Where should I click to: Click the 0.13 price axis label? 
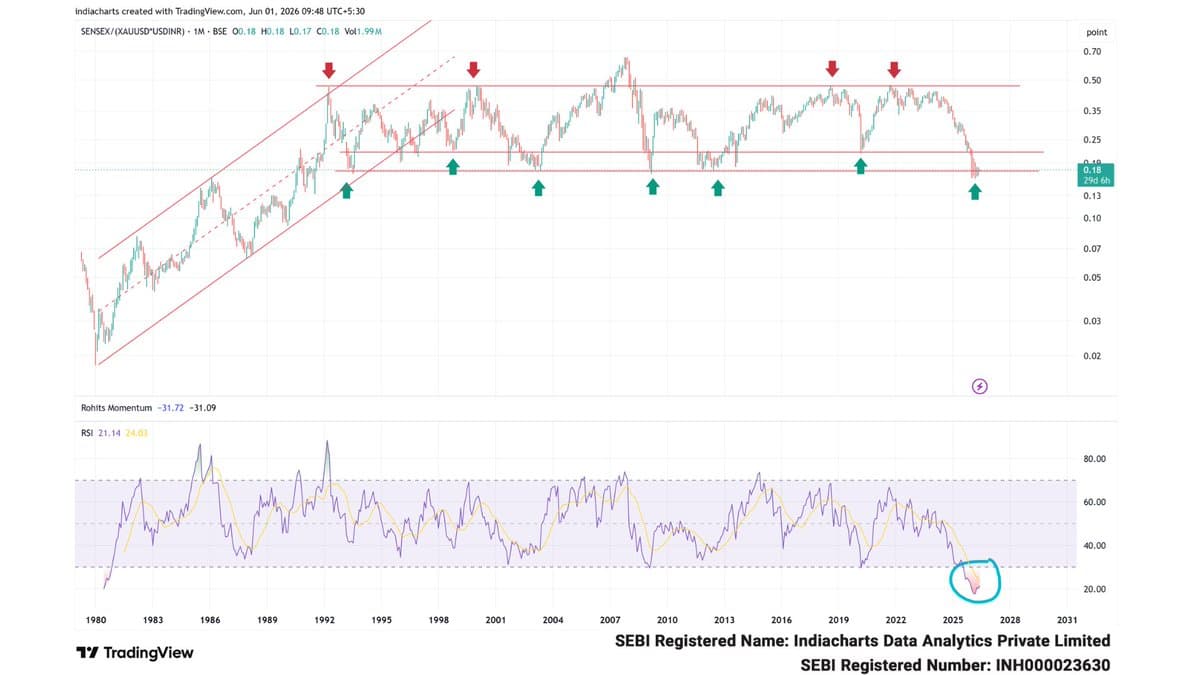pos(1092,196)
